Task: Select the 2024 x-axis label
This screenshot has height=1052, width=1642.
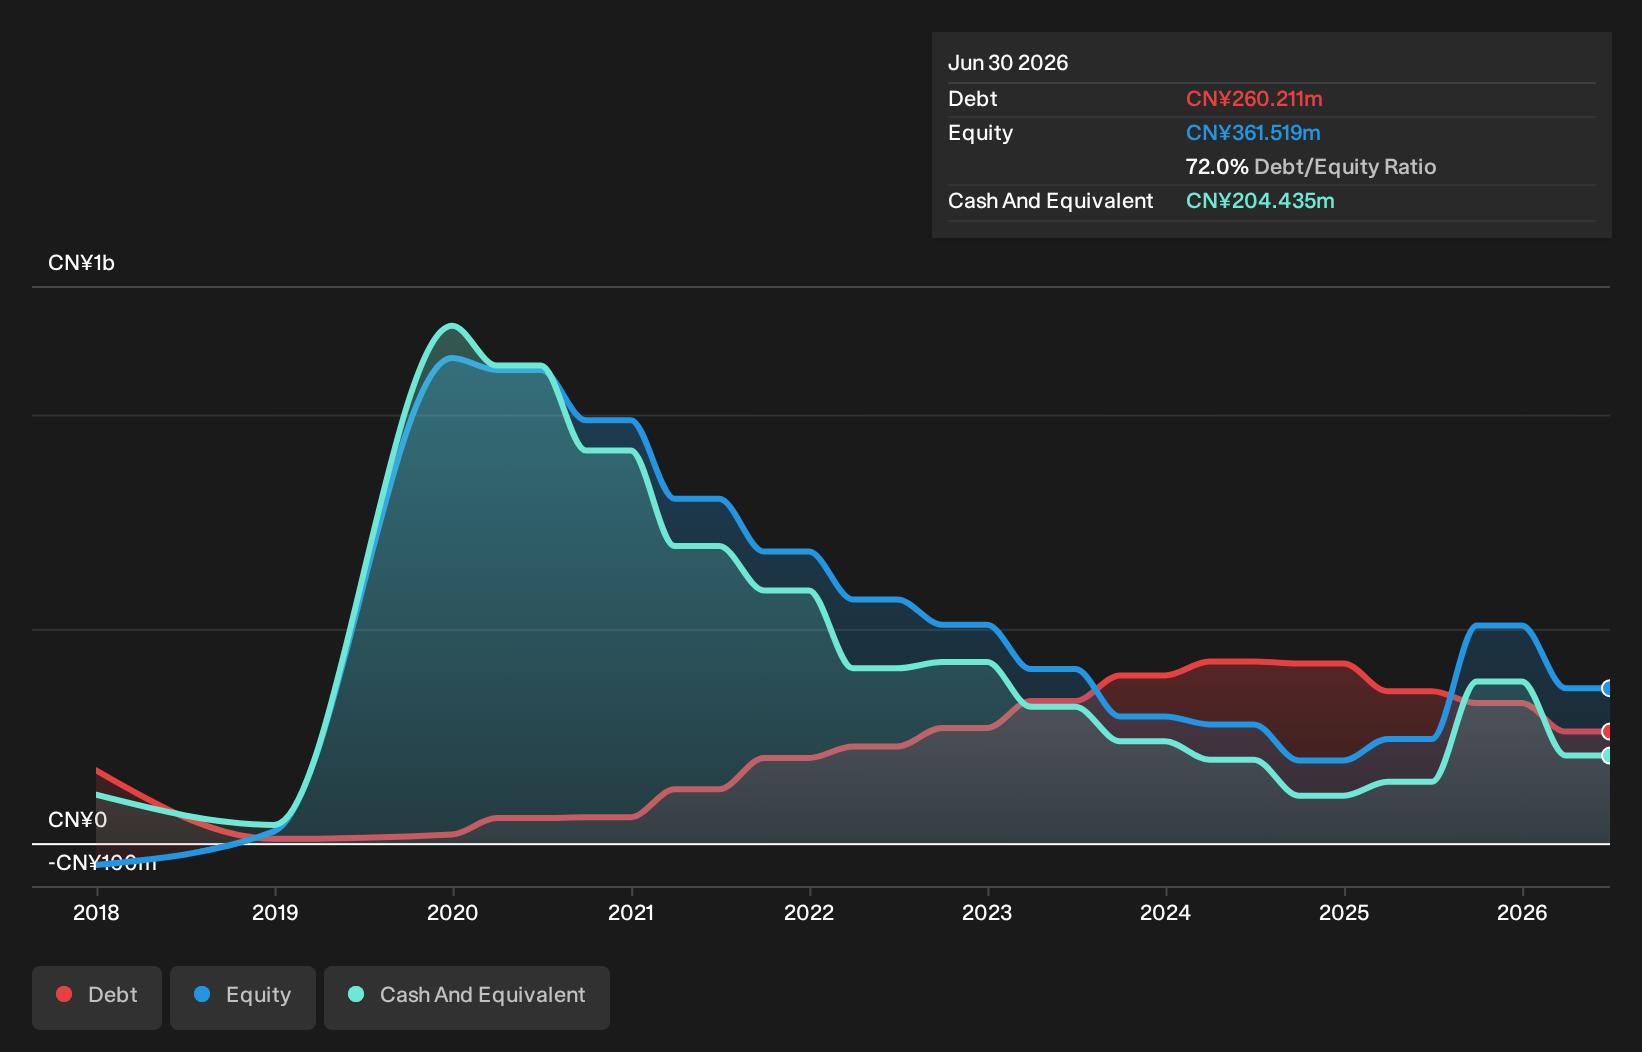Action: 1166,912
